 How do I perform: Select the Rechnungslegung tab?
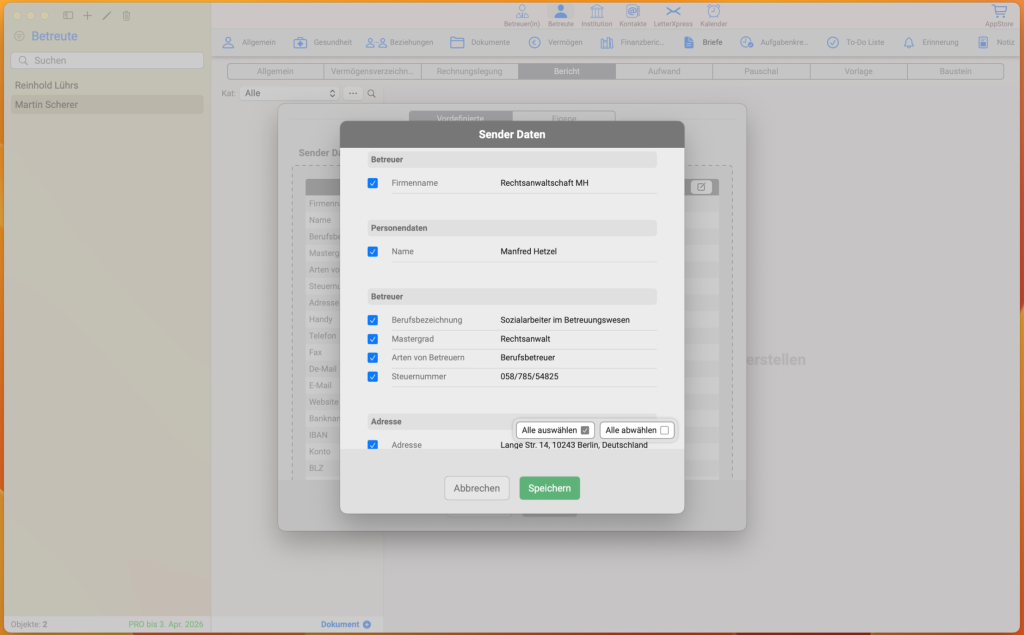tap(469, 72)
